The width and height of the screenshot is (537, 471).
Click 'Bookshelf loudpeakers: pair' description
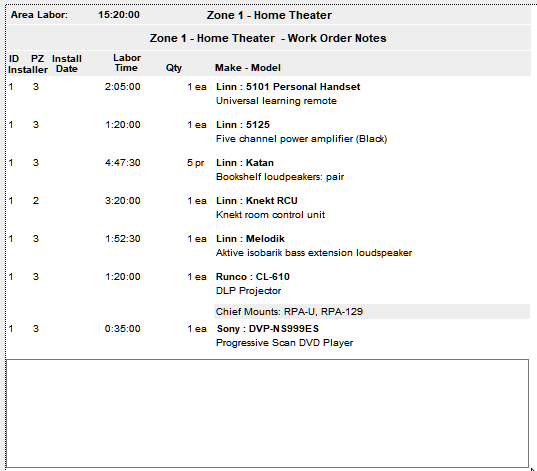point(280,177)
